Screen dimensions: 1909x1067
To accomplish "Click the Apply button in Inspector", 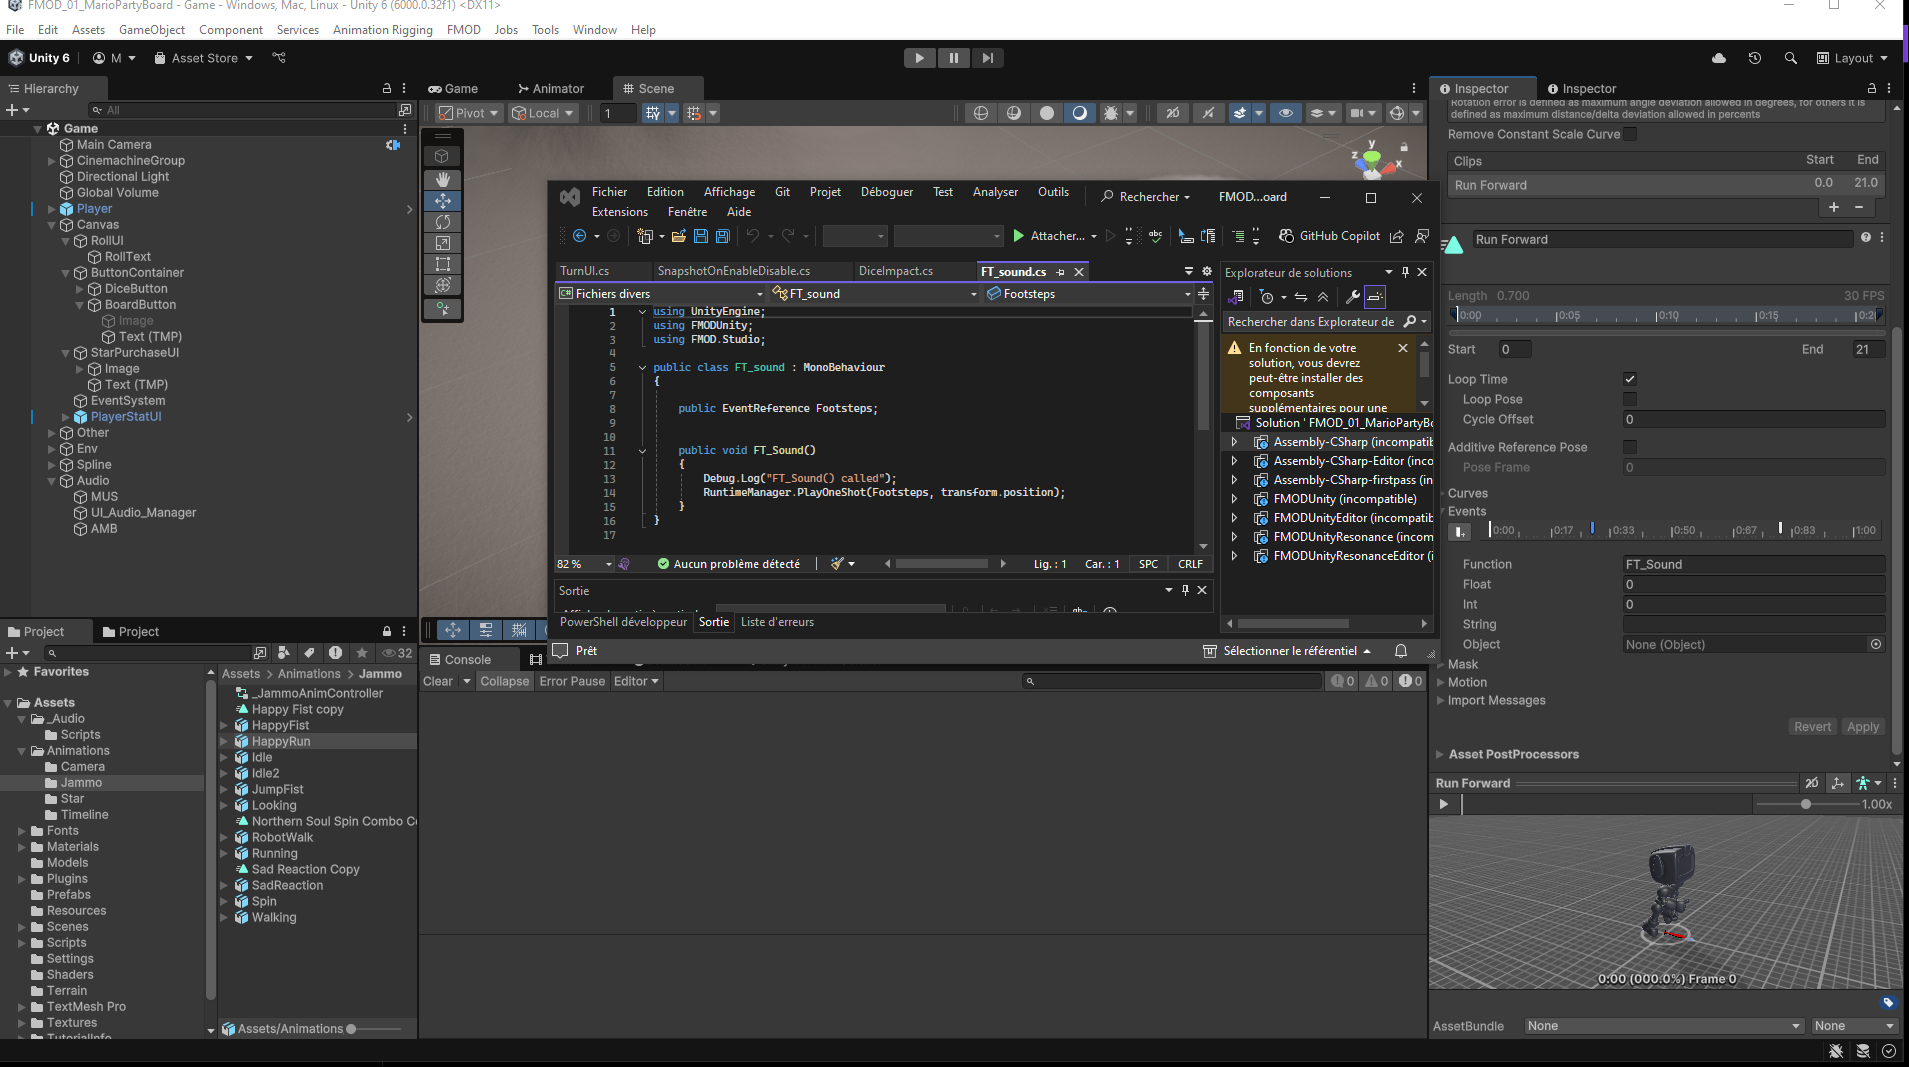I will [1862, 727].
